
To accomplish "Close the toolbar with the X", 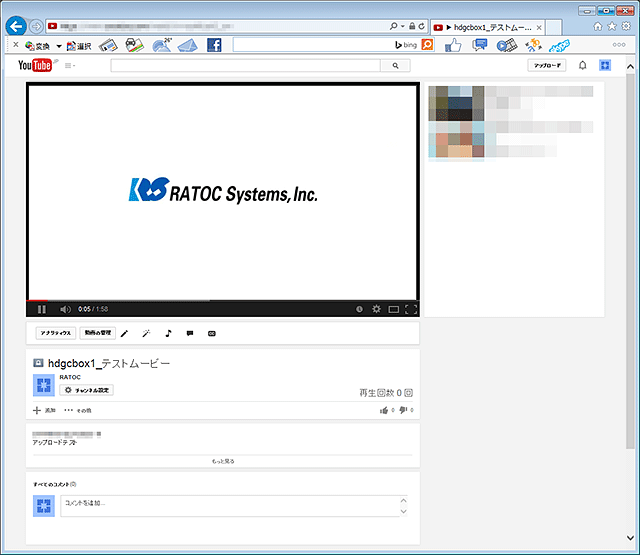I will point(16,44).
